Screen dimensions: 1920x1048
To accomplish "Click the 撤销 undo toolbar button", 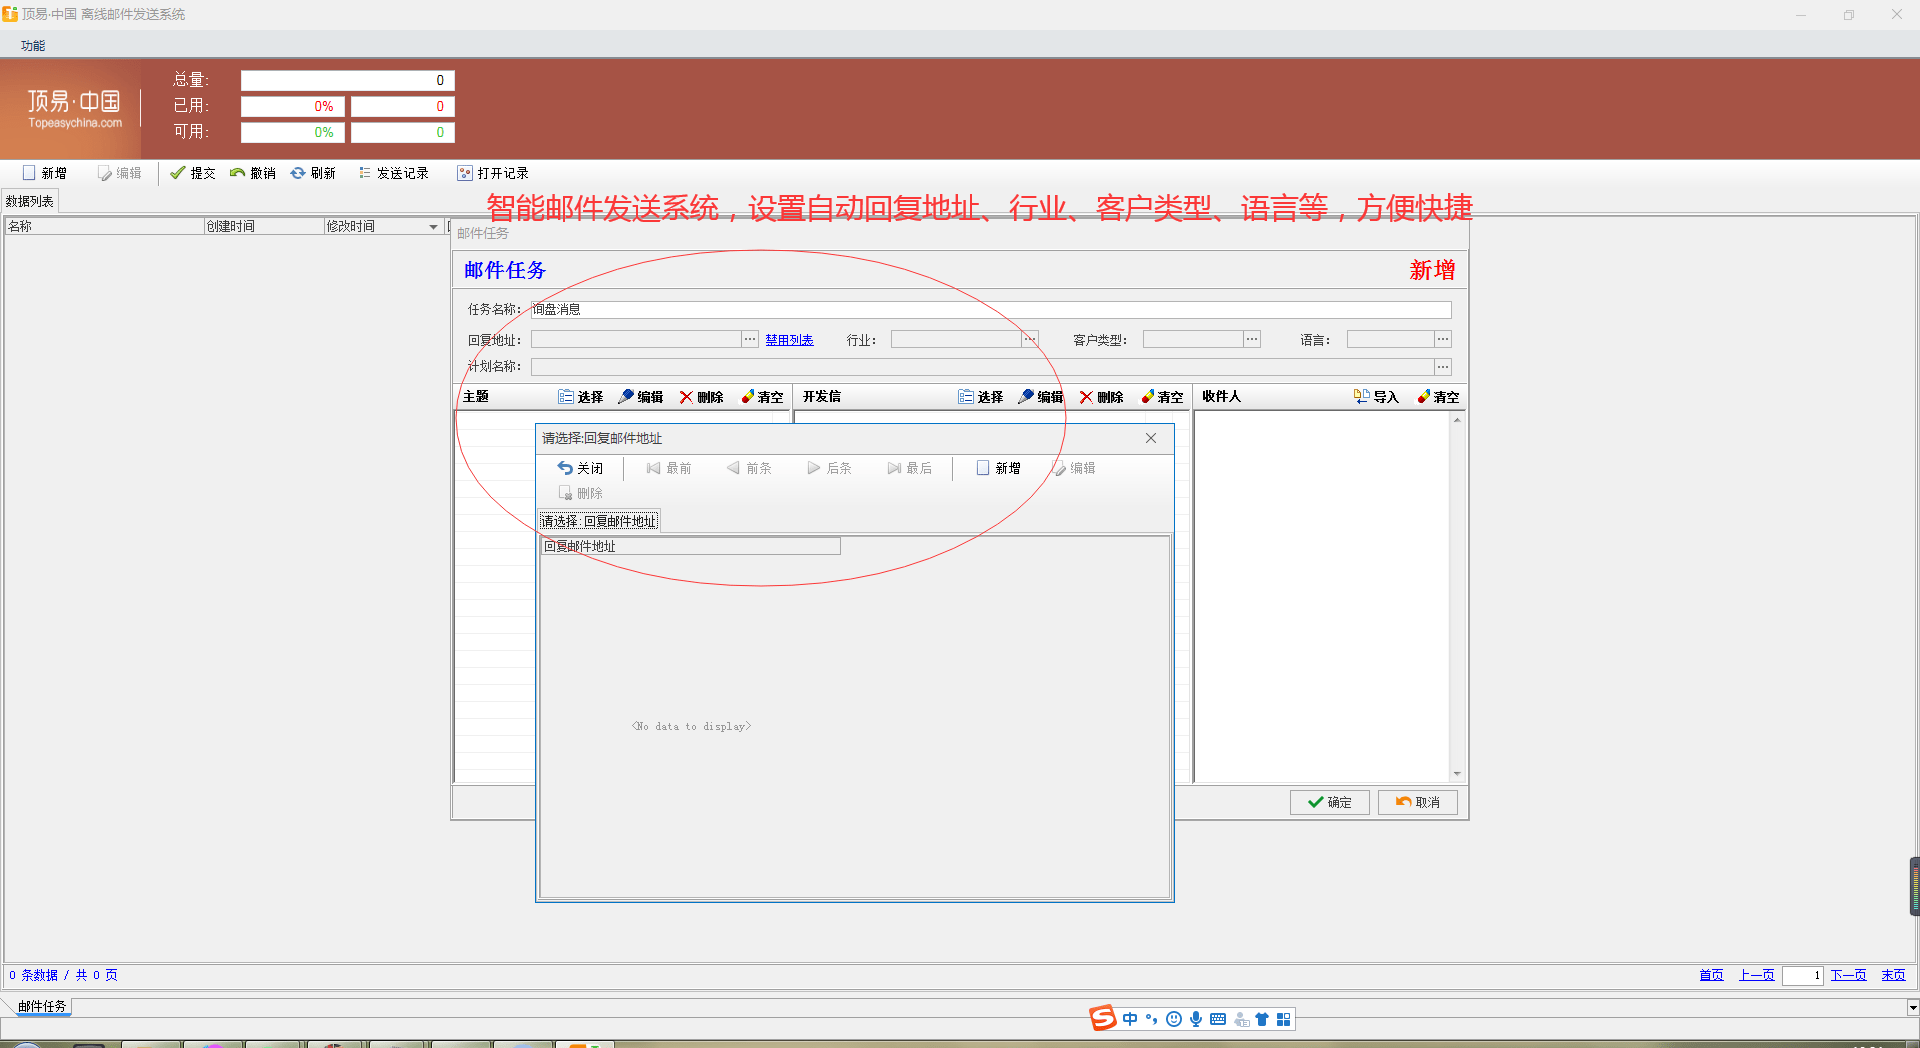I will click(x=252, y=173).
